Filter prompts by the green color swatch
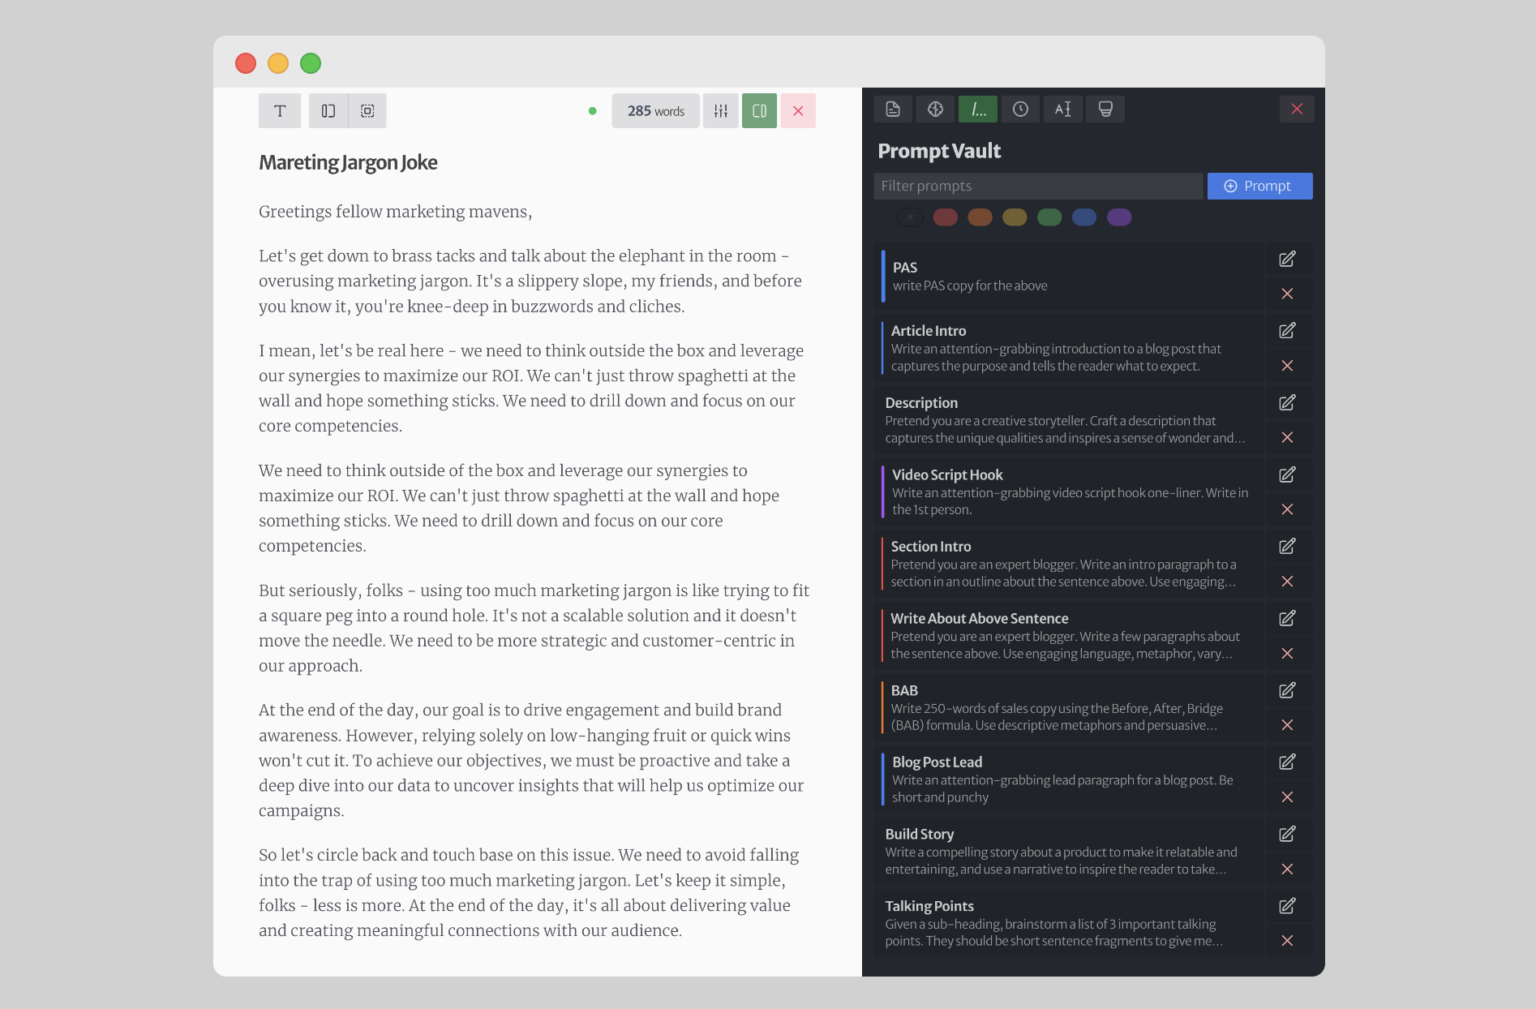Viewport: 1536px width, 1009px height. point(1049,217)
